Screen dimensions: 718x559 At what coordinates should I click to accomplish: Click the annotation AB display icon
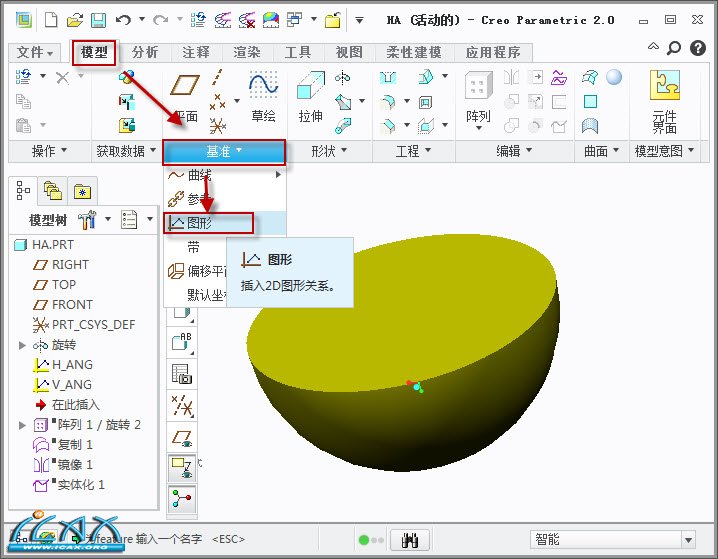tap(182, 341)
